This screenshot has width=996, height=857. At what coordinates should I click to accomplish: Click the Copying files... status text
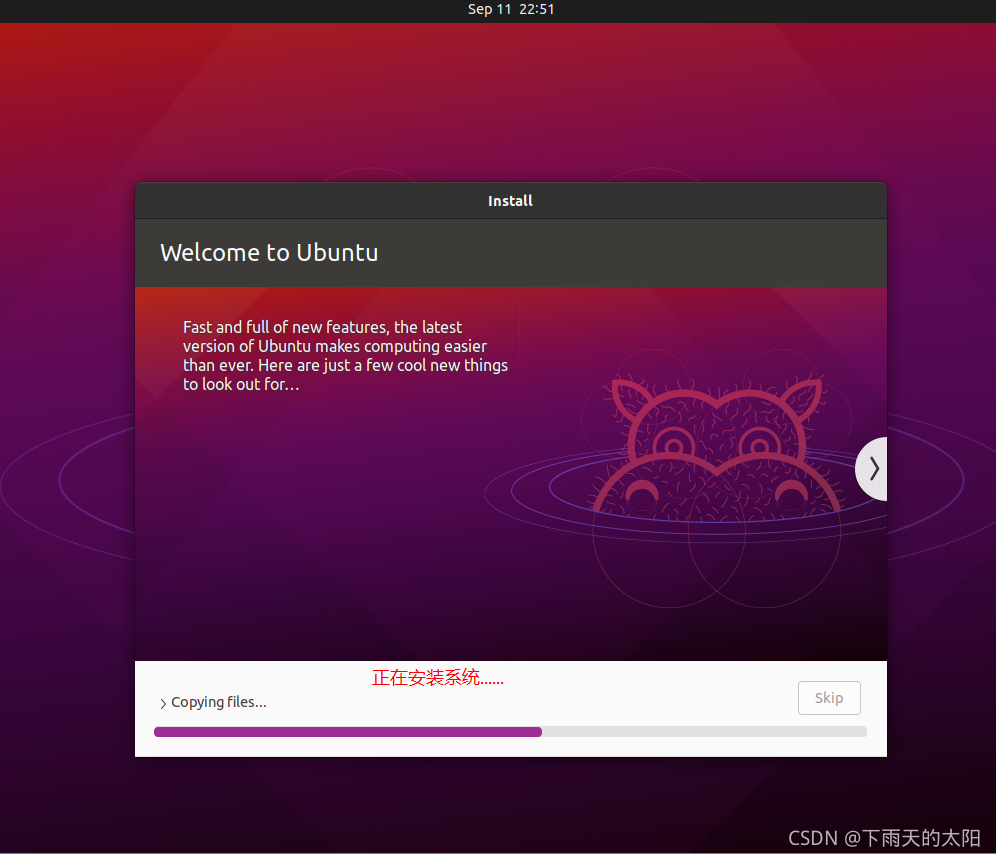[x=219, y=702]
